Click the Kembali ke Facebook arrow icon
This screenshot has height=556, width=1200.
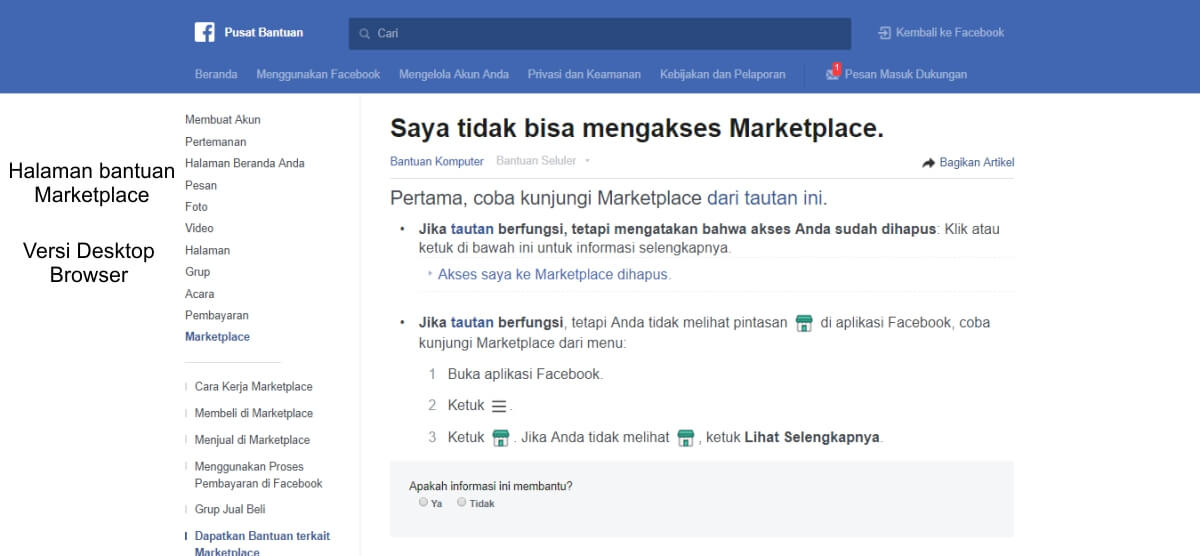pyautogui.click(x=884, y=33)
